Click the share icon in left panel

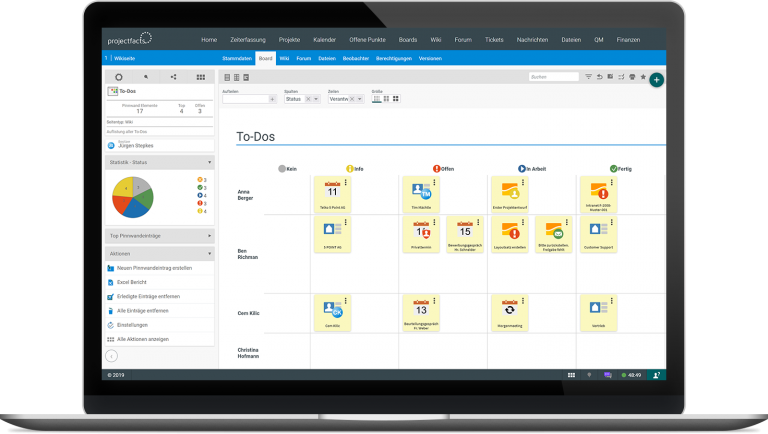[173, 76]
